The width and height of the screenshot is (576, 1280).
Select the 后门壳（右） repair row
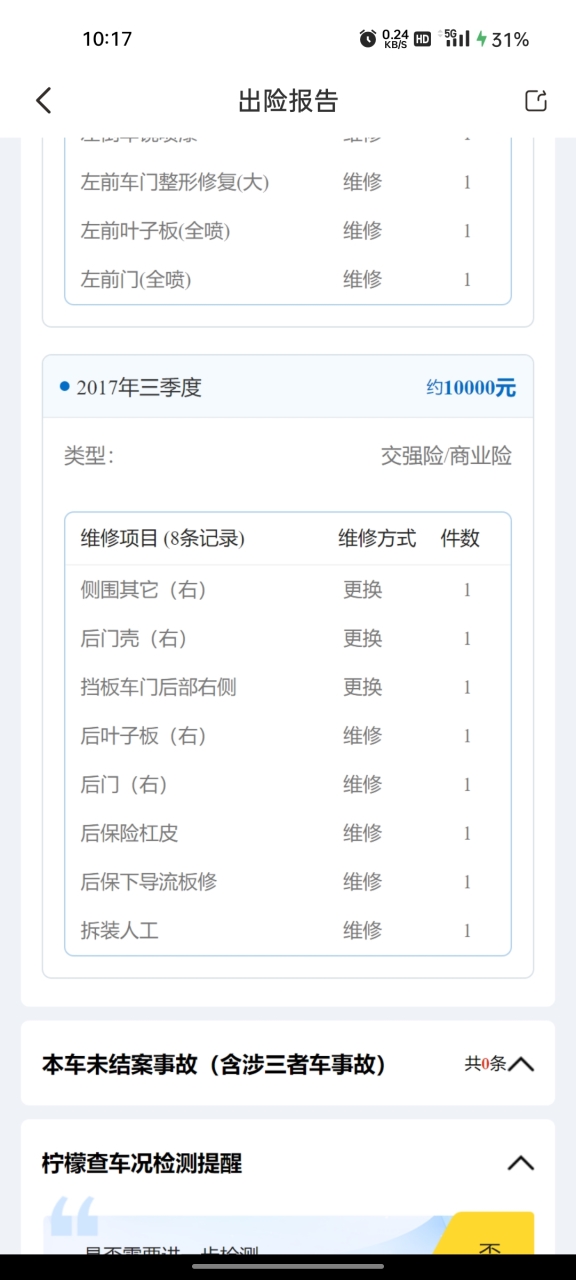288,638
